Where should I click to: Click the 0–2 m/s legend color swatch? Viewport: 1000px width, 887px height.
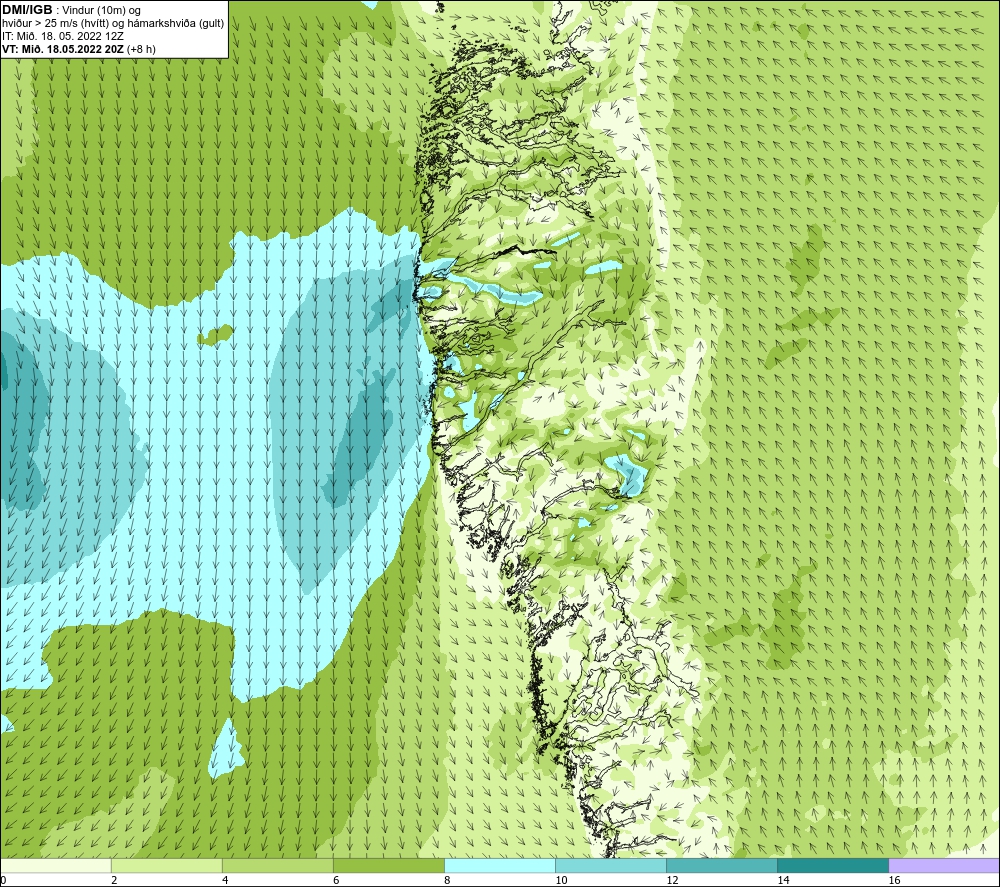pyautogui.click(x=55, y=865)
